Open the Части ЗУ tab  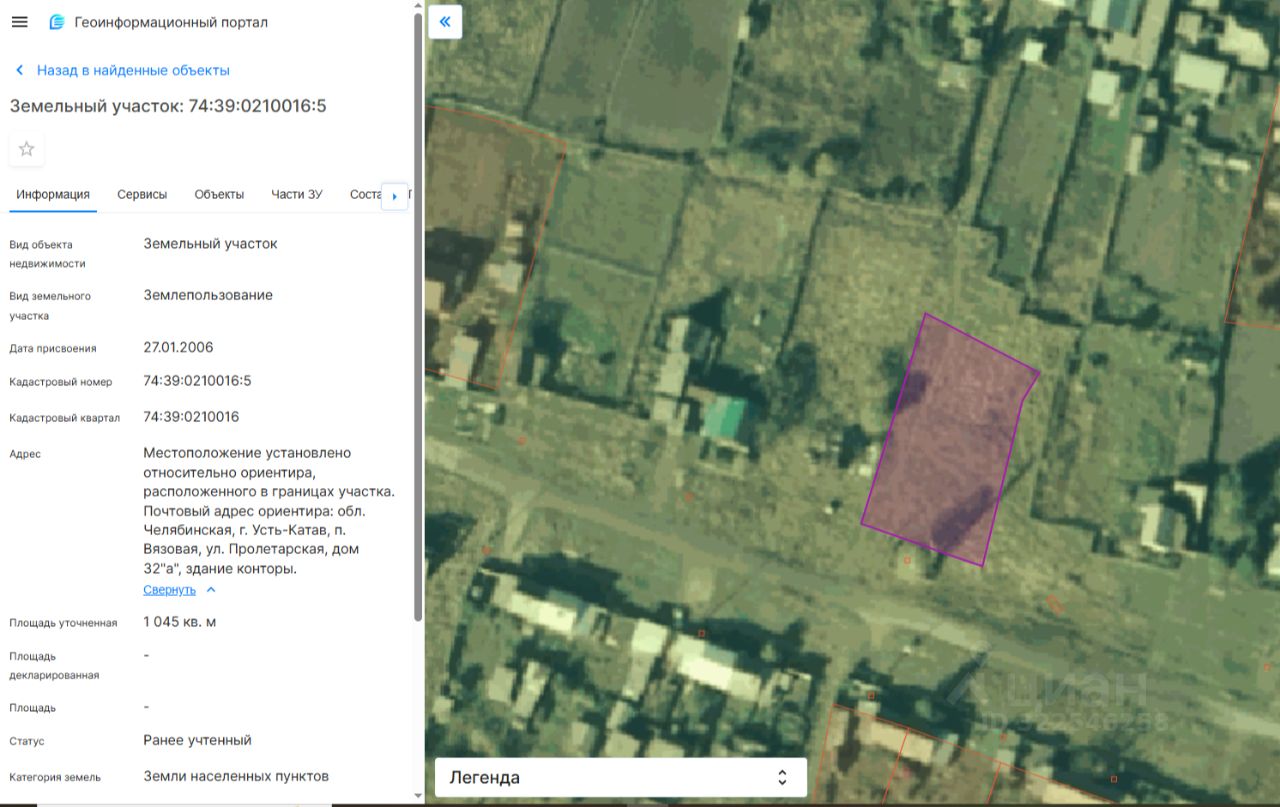tap(297, 194)
